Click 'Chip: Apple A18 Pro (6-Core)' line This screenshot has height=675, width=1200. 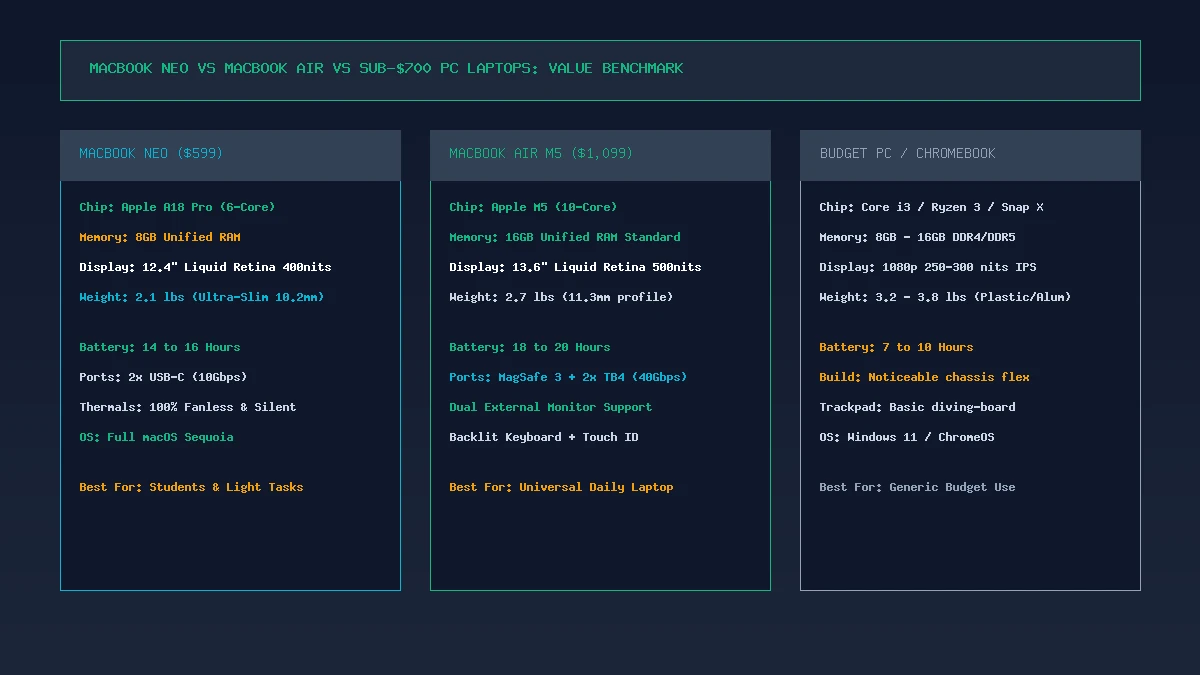click(x=177, y=207)
